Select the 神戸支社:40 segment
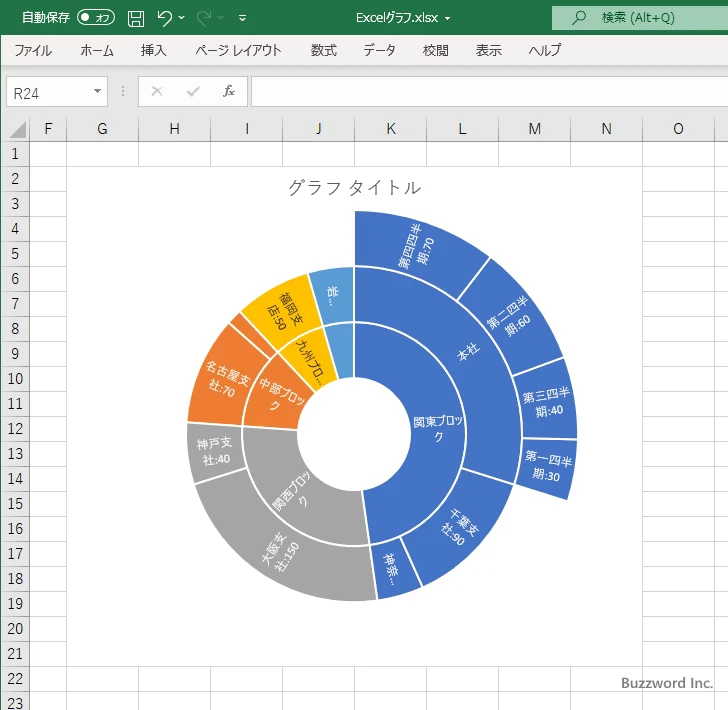 pos(214,451)
